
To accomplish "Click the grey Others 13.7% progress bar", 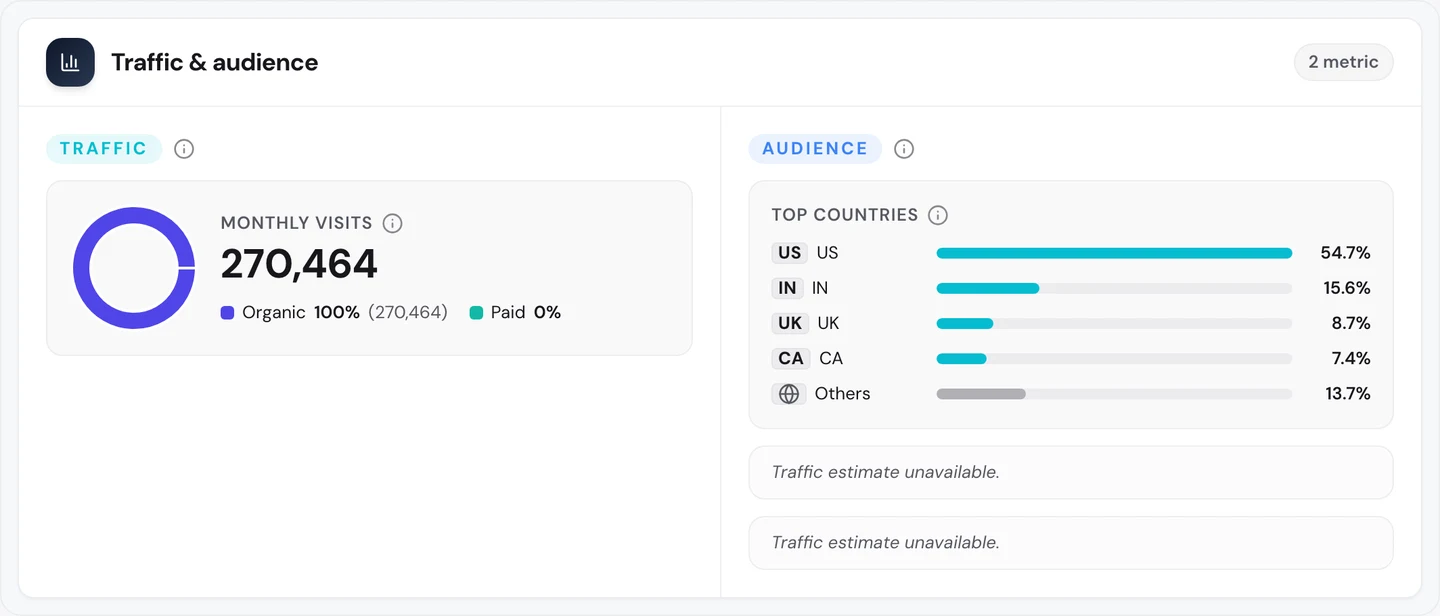I will [1114, 394].
